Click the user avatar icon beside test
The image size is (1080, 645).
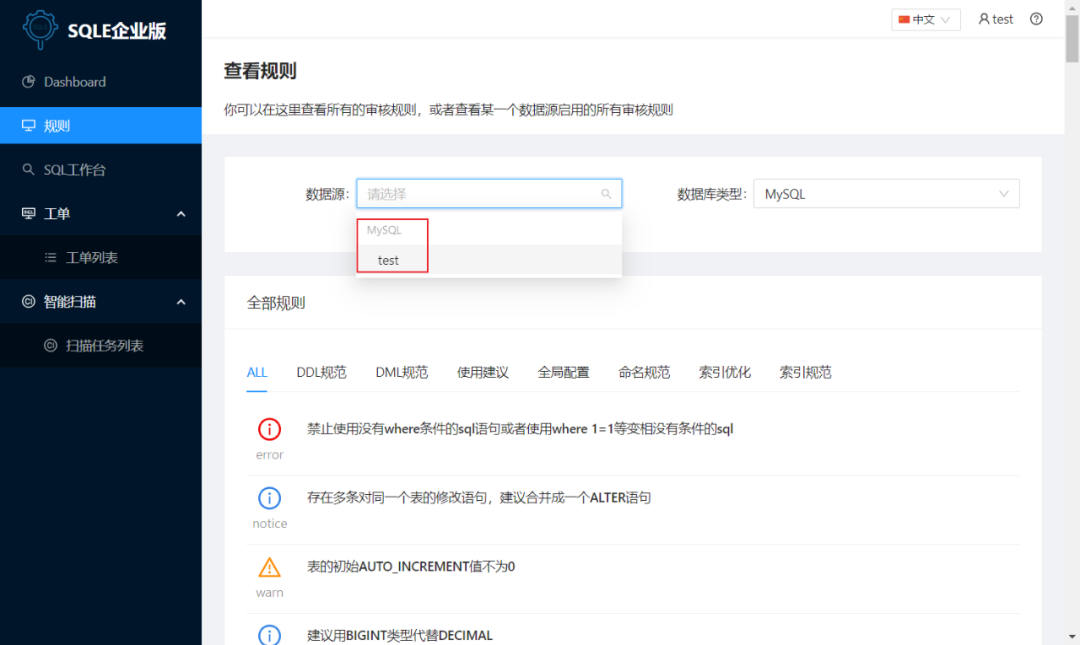coord(984,19)
